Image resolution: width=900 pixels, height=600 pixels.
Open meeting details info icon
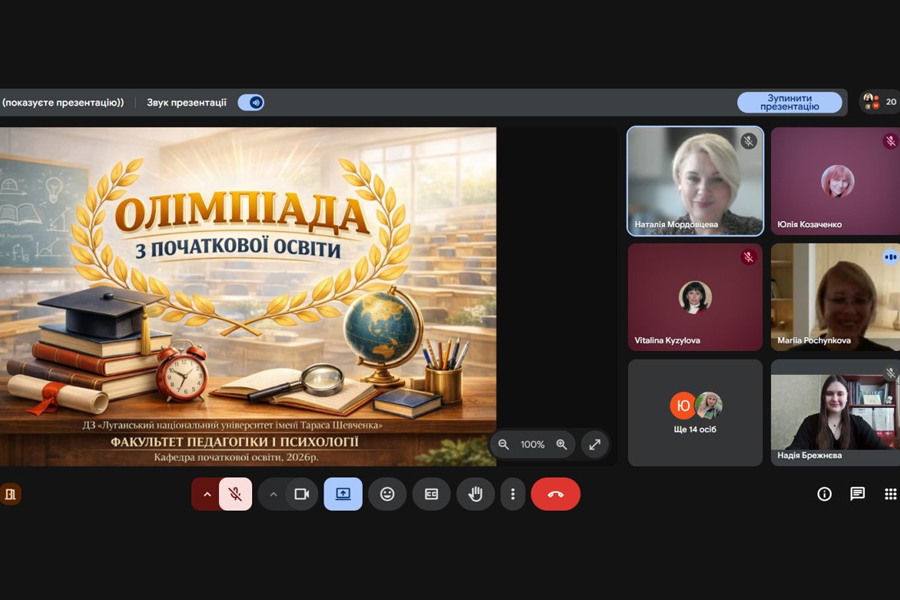[x=824, y=494]
